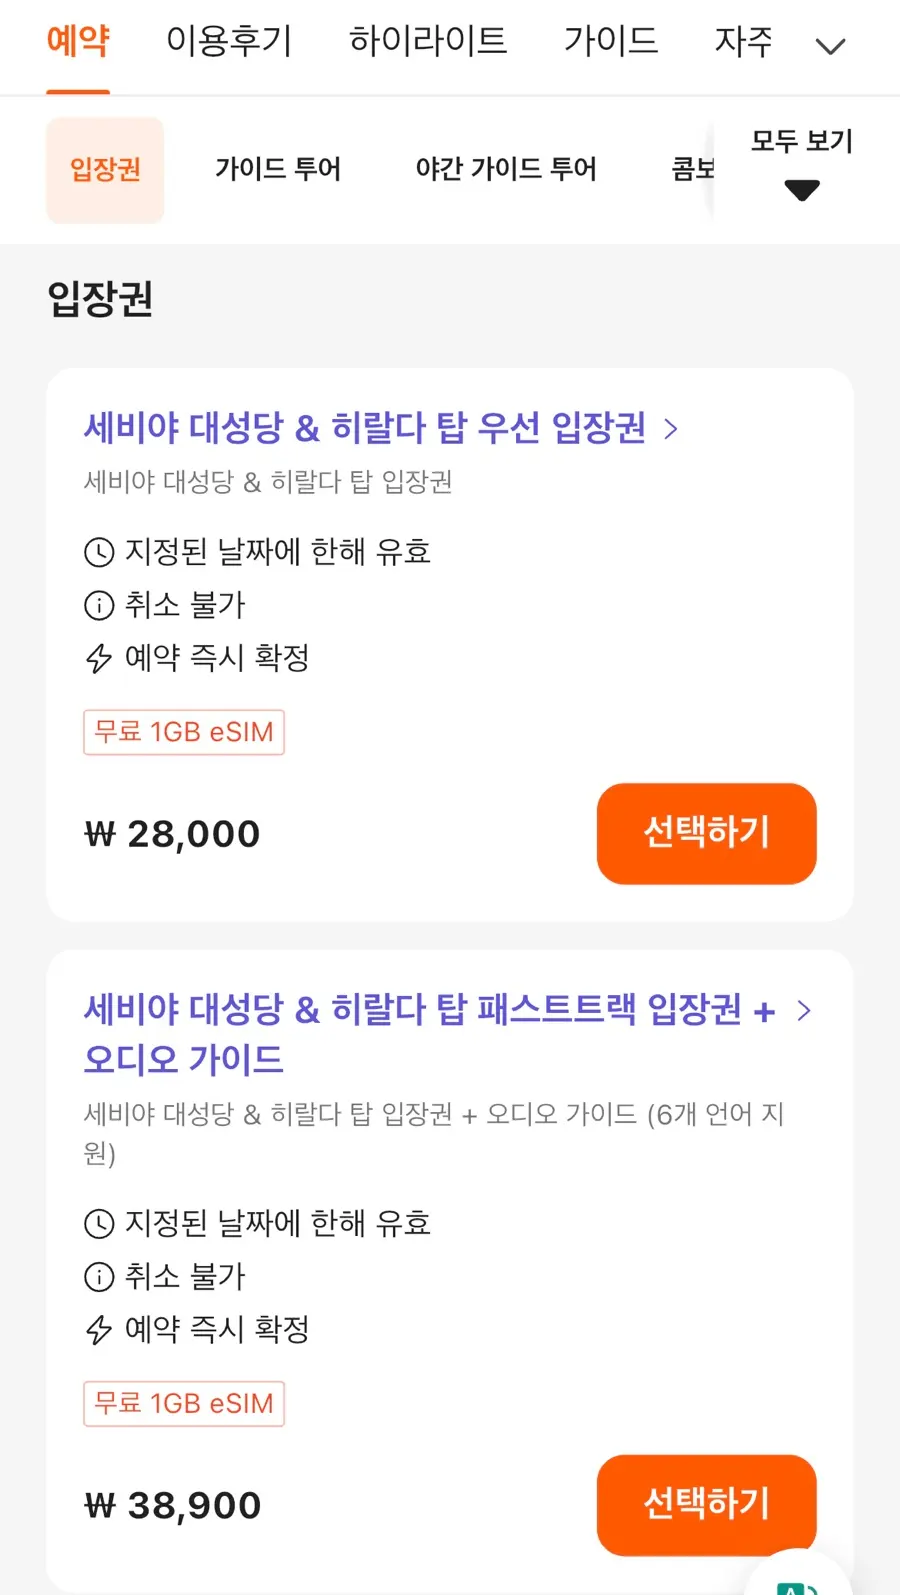This screenshot has height=1595, width=900.
Task: Open the 예약 tab
Action: coord(78,41)
